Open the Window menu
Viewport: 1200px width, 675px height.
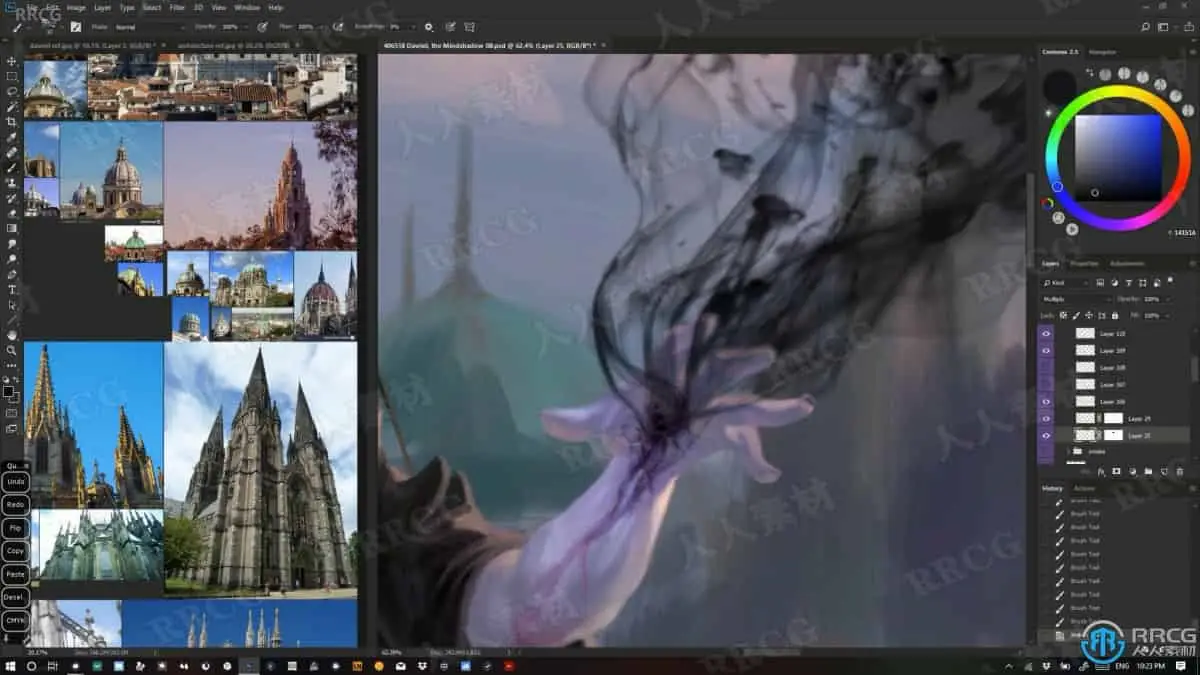(247, 7)
